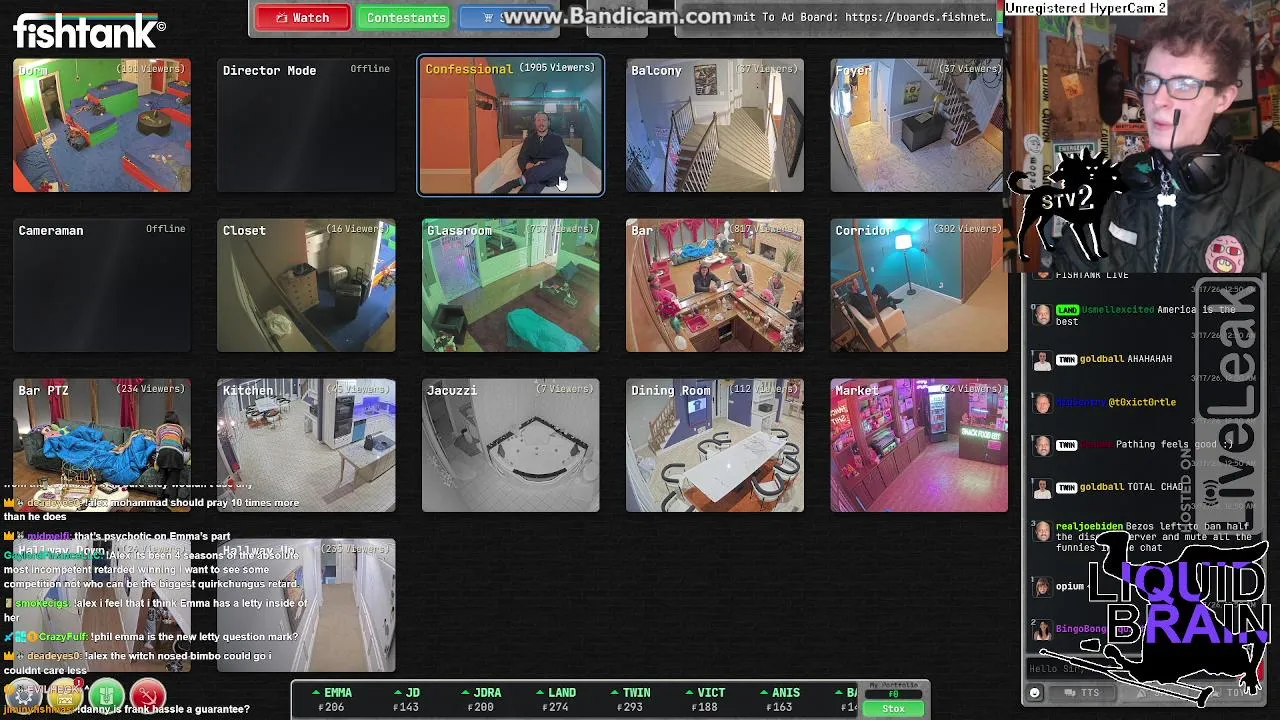
Task: Click the JDRA stock ticker entry
Action: click(x=480, y=699)
